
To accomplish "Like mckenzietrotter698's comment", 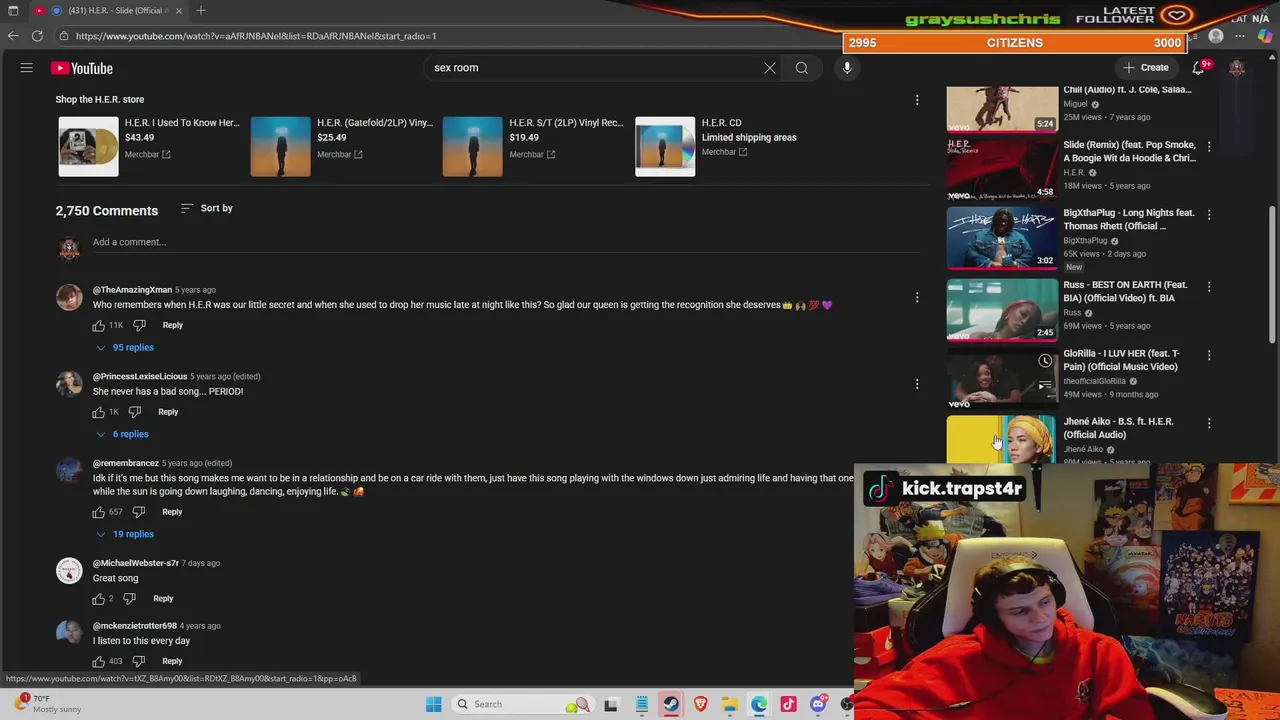I will click(x=99, y=661).
